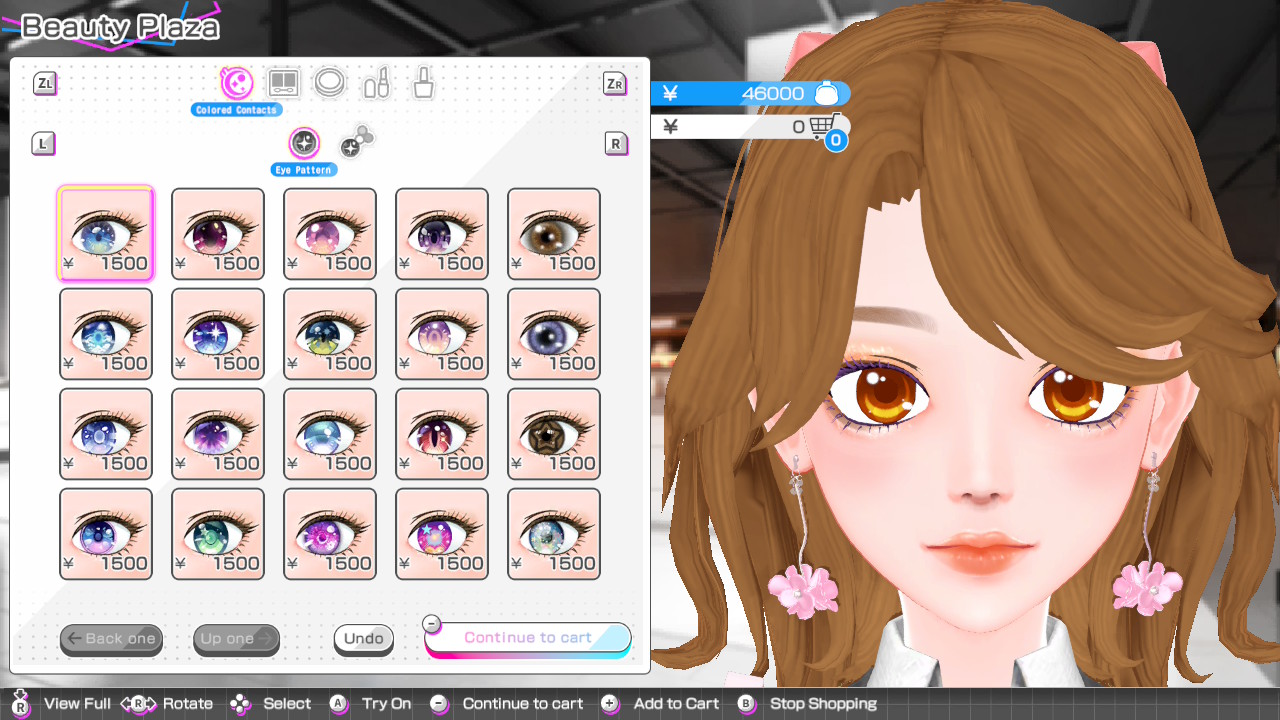Image resolution: width=1280 pixels, height=720 pixels.
Task: Choose the brown natural eye contact
Action: tap(554, 234)
